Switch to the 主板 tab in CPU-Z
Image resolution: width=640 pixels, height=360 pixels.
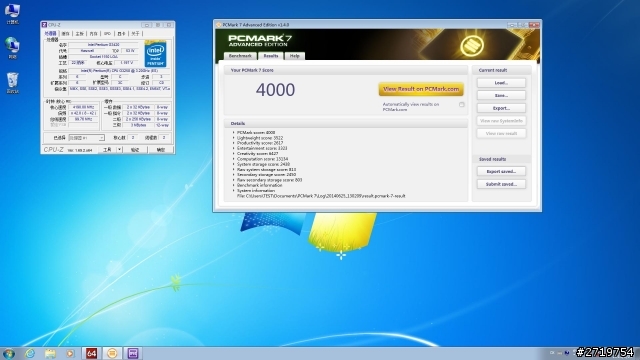tap(80, 33)
